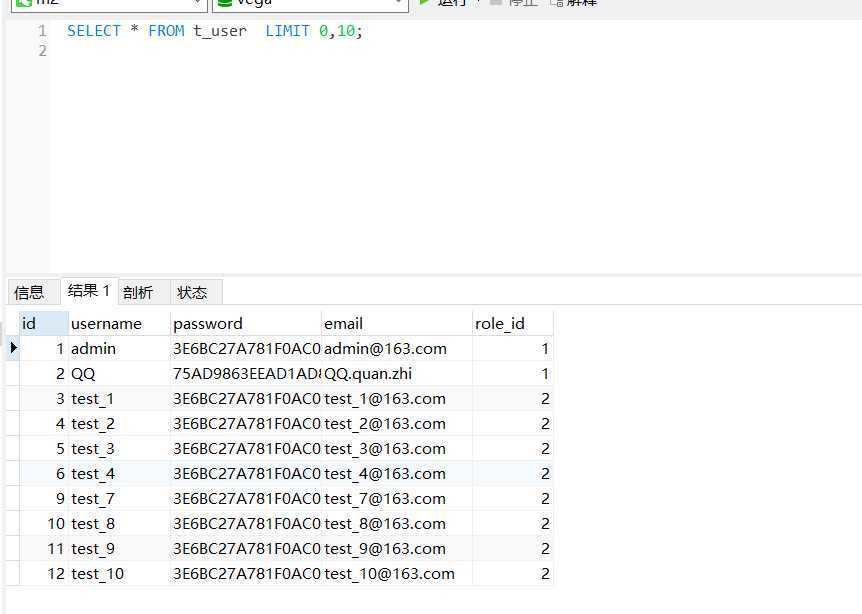Screen dimensions: 862x614
Task: Select the test_2 username cell
Action: click(119, 424)
